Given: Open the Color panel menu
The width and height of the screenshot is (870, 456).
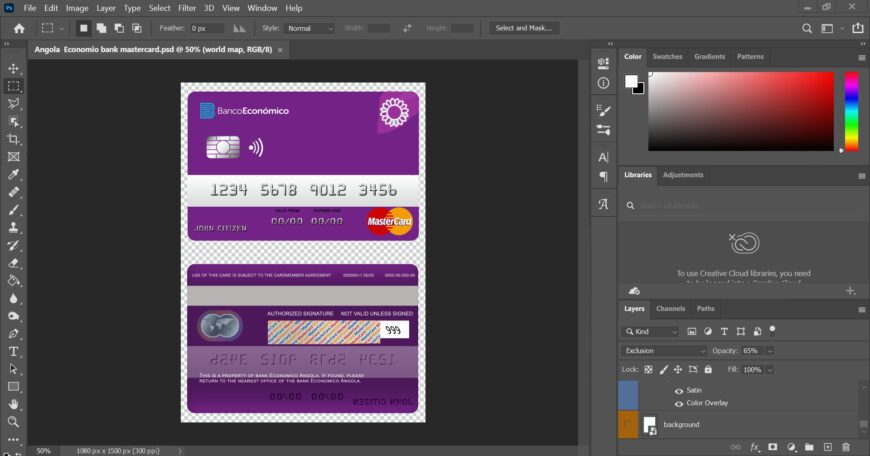Looking at the screenshot, I should [862, 57].
